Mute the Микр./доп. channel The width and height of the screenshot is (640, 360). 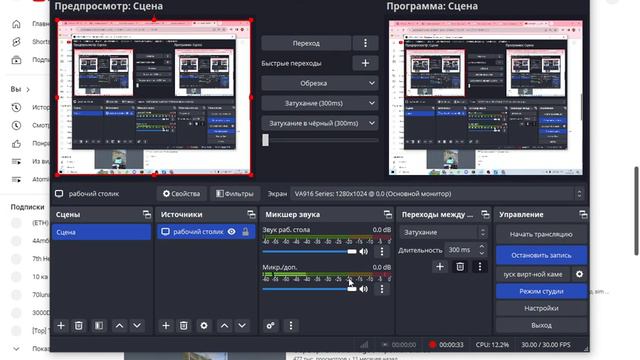point(363,289)
